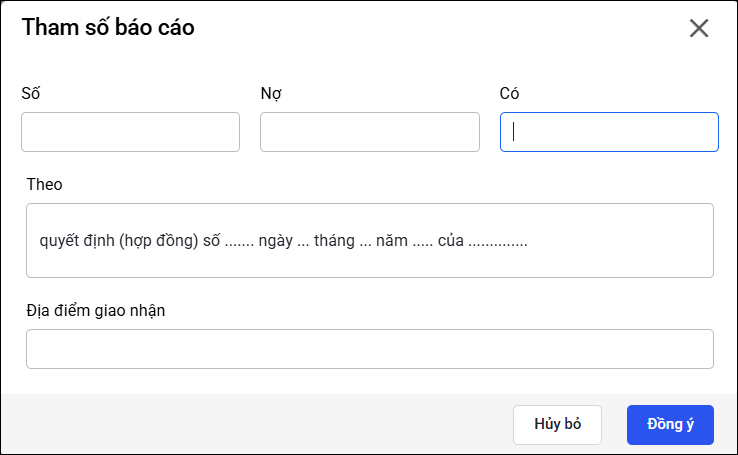Click the Địa điểm giao nhận label
738x455 pixels.
pos(96,310)
